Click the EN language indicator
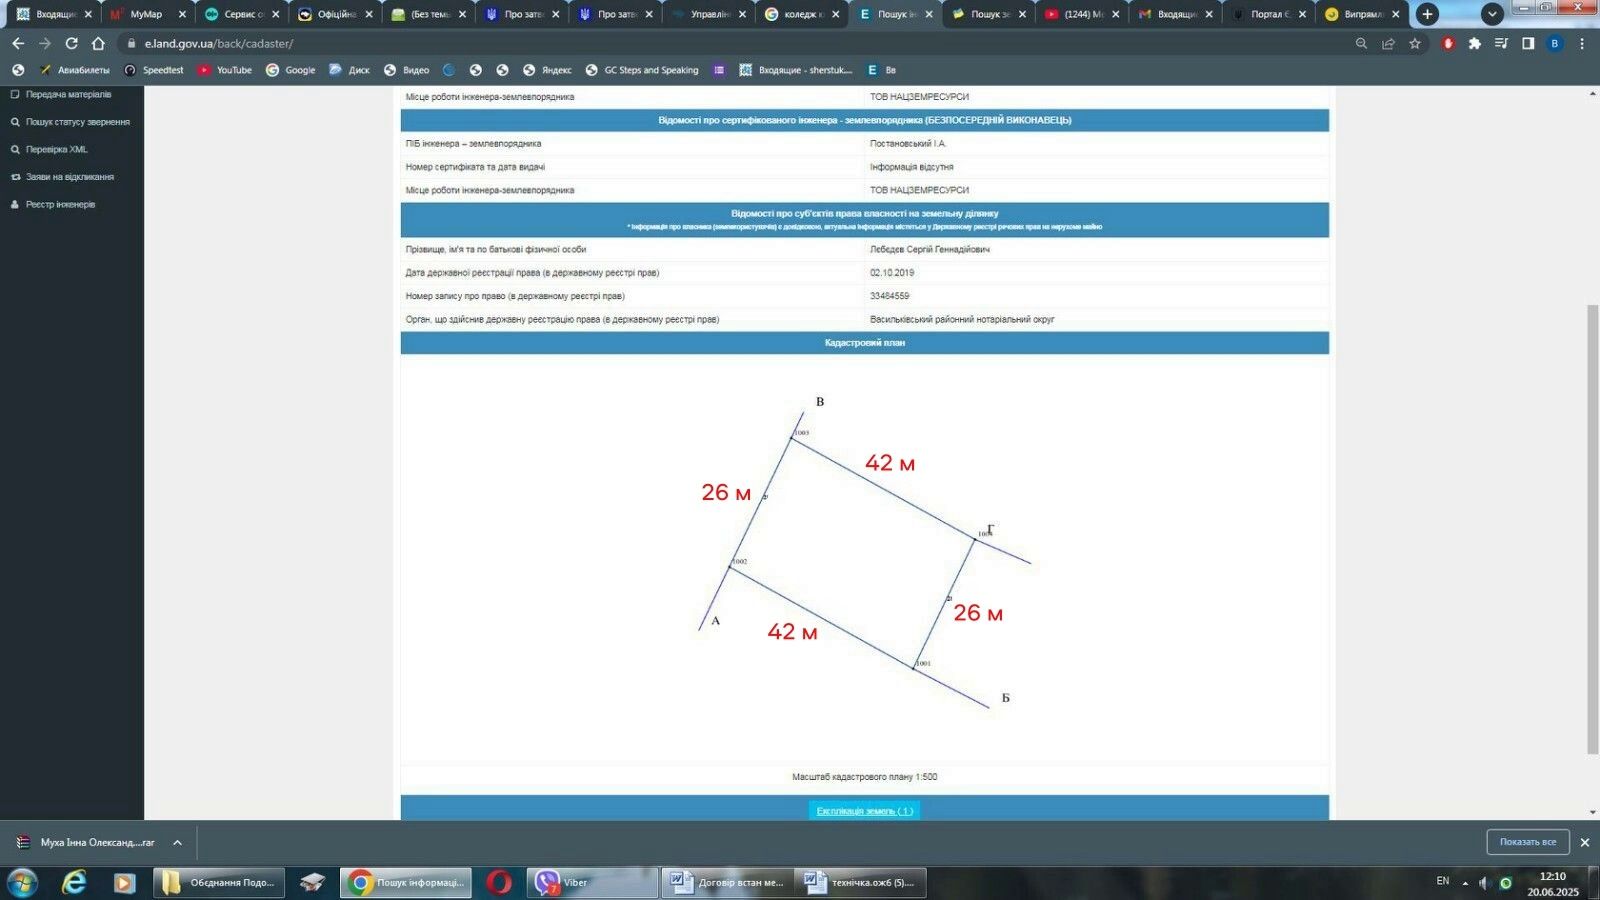1600x900 pixels. coord(1443,881)
